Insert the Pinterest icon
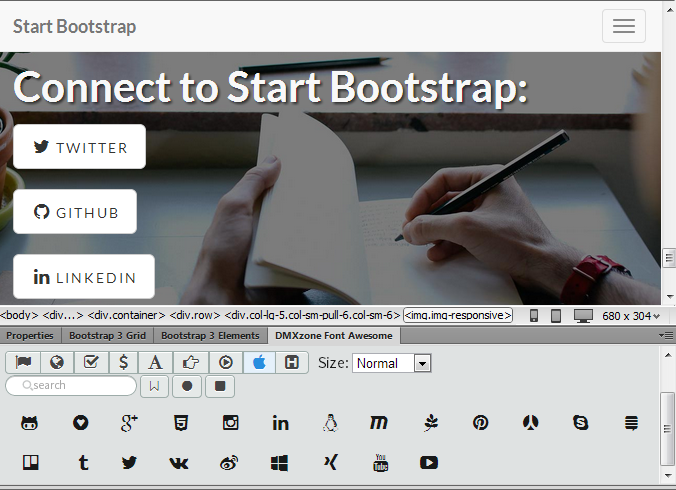This screenshot has width=676, height=490. pyautogui.click(x=480, y=423)
